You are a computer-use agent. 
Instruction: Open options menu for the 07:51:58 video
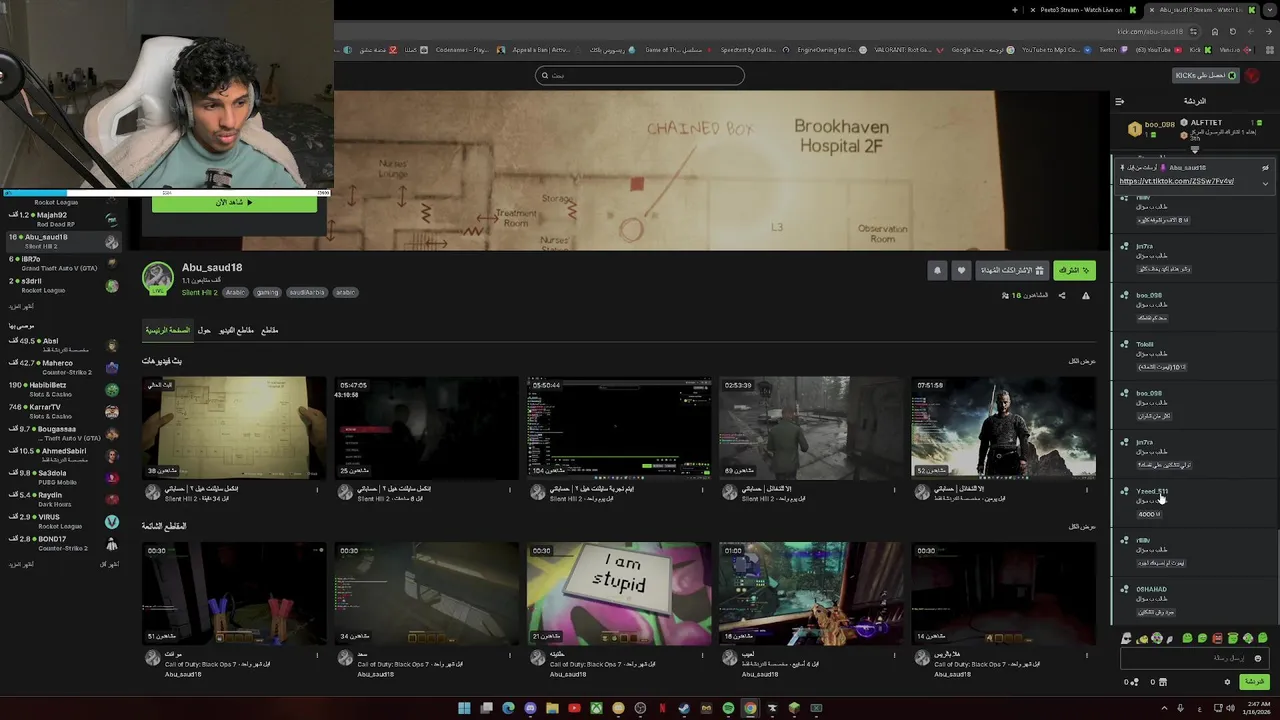pos(1087,490)
